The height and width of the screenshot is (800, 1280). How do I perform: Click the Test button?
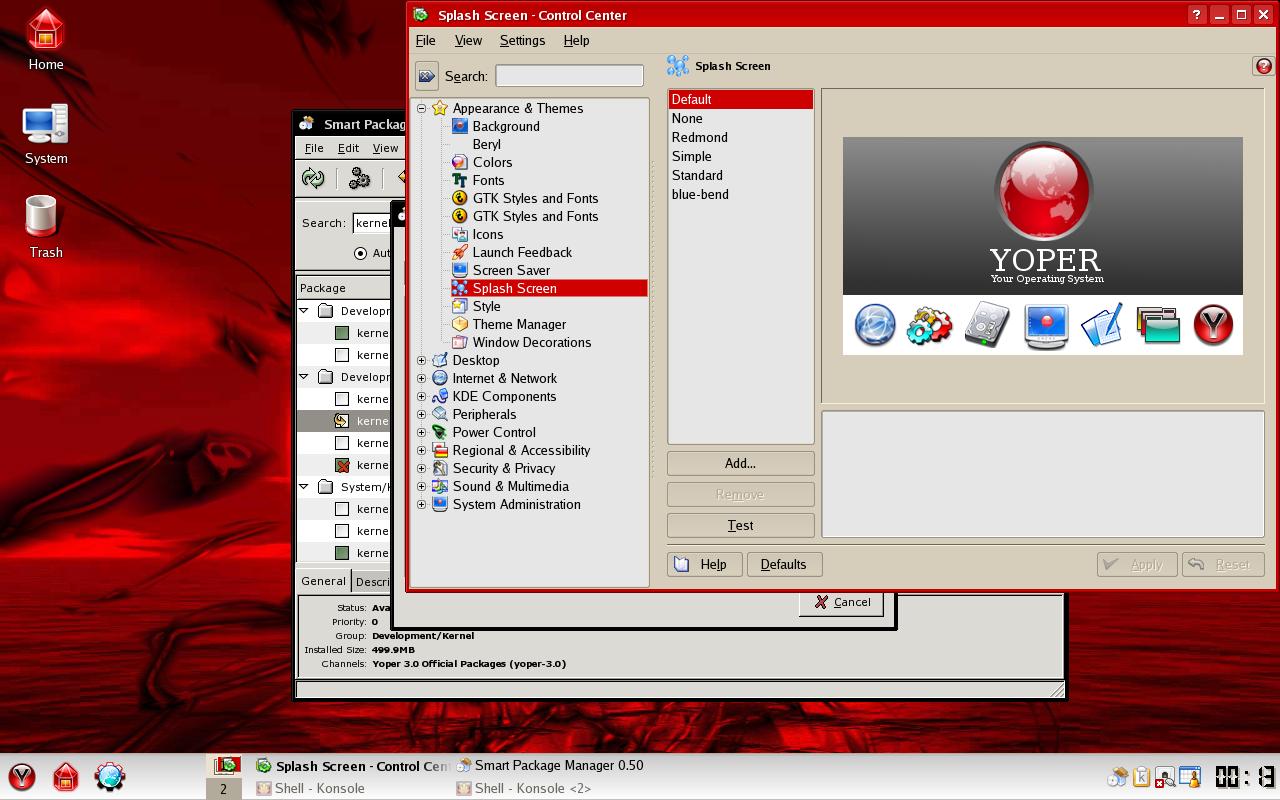pyautogui.click(x=740, y=525)
